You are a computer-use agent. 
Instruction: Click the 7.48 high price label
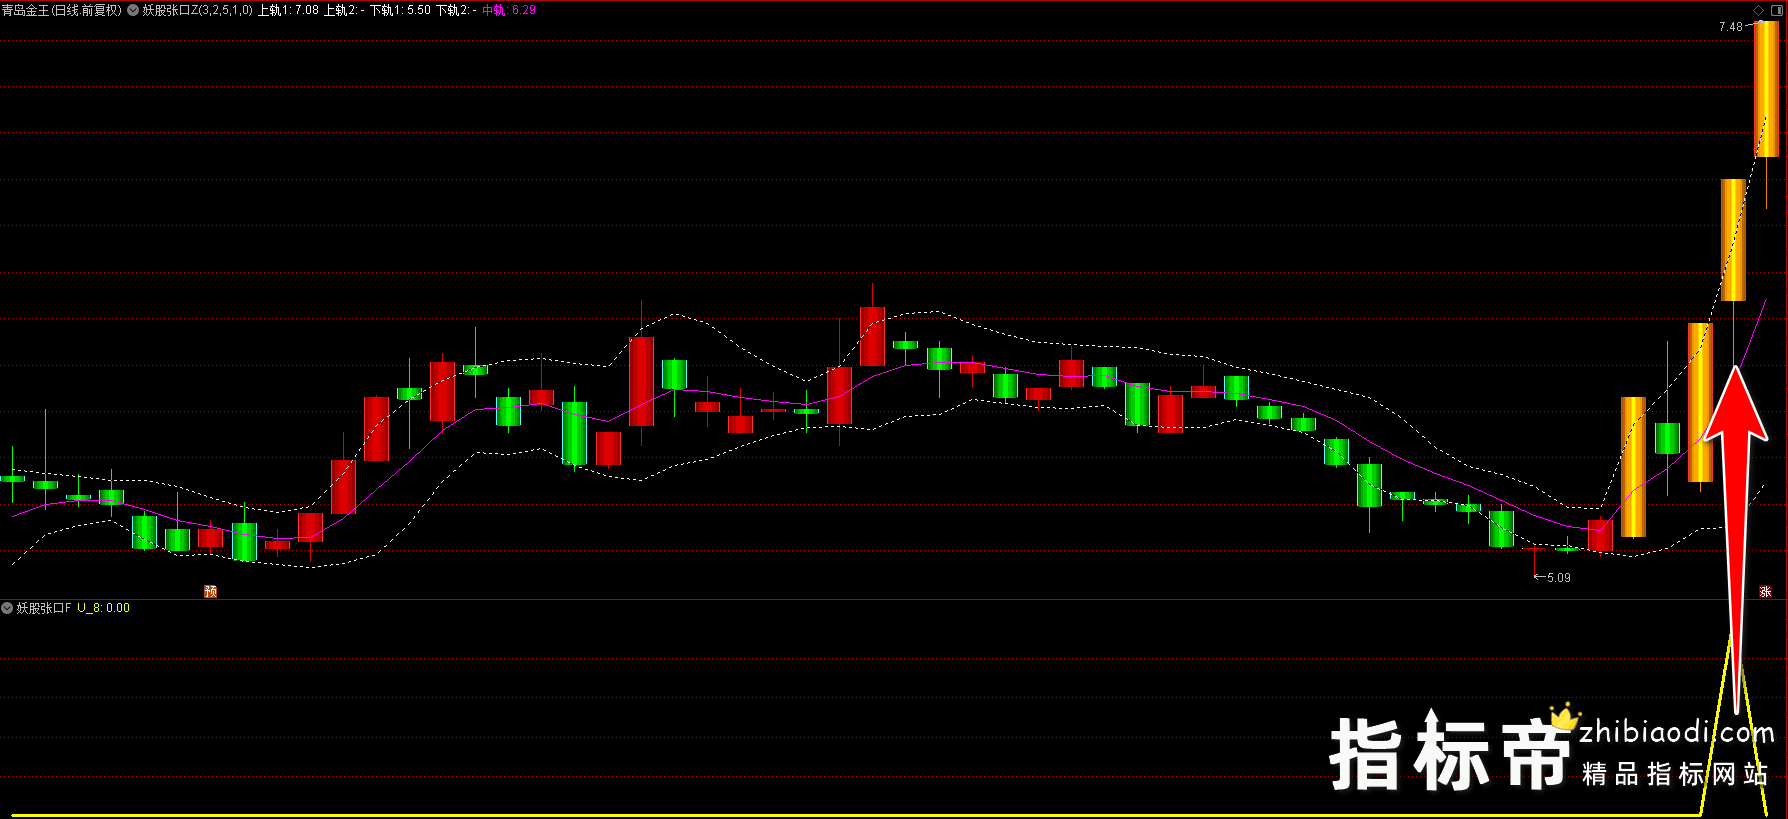coord(1731,27)
